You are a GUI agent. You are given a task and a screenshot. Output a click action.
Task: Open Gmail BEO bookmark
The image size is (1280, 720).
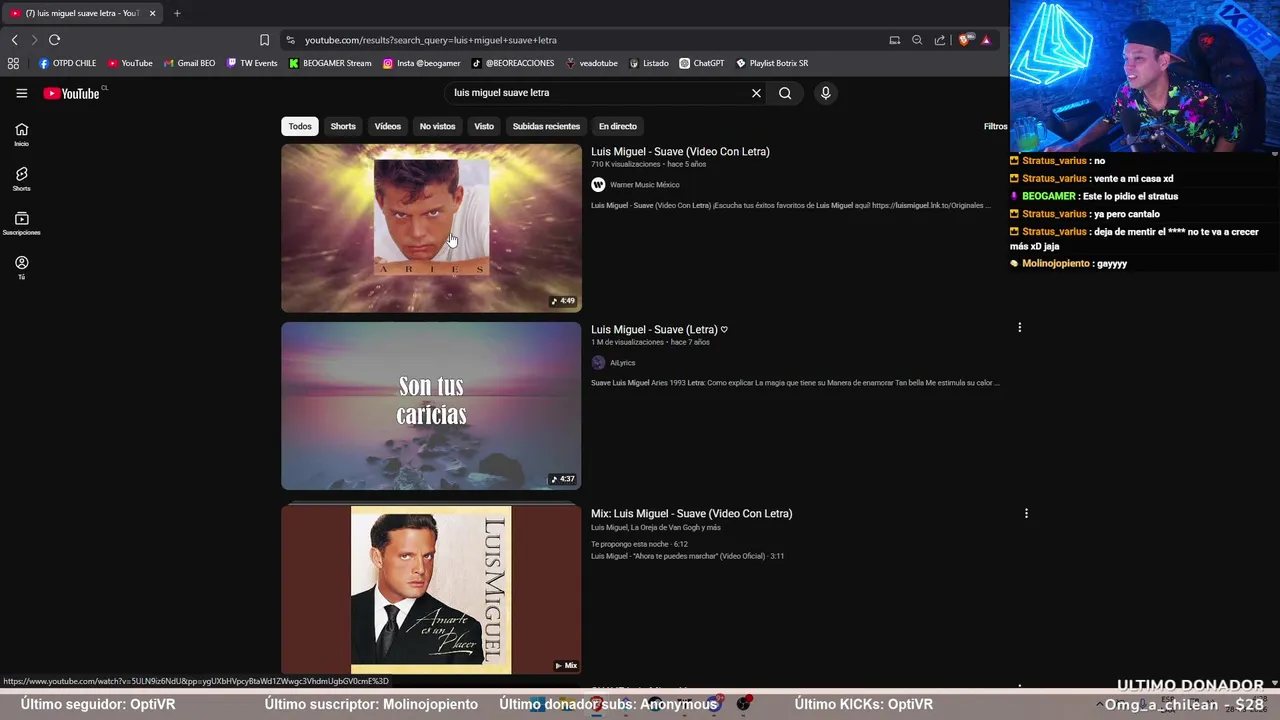pos(189,63)
